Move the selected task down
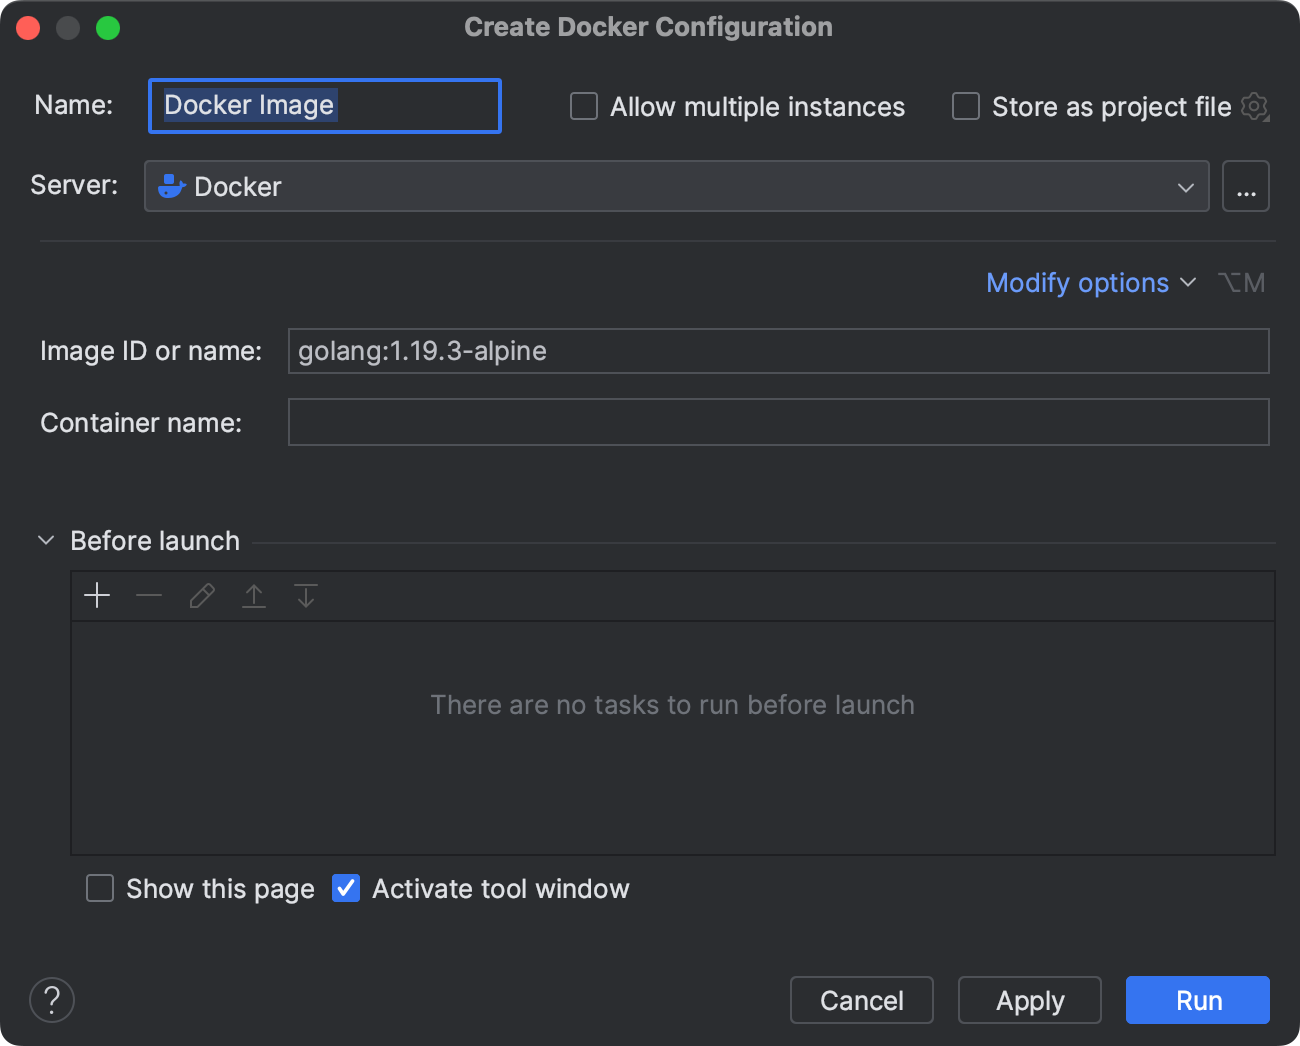The width and height of the screenshot is (1300, 1046). (305, 595)
